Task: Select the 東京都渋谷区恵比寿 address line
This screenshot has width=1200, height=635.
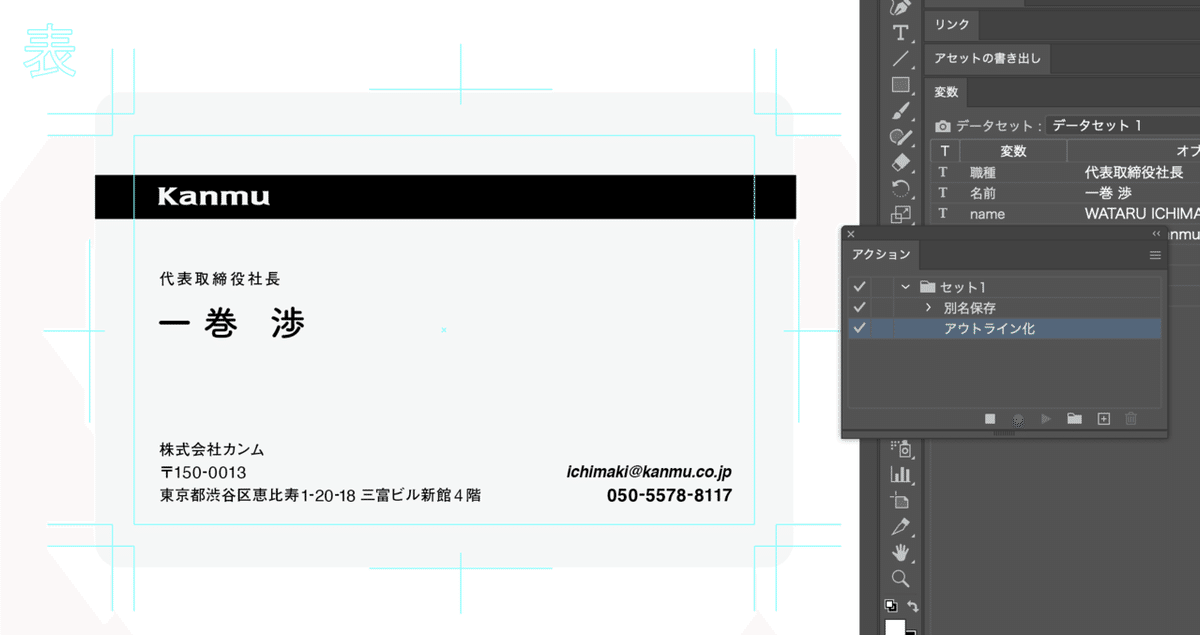Action: [320, 495]
